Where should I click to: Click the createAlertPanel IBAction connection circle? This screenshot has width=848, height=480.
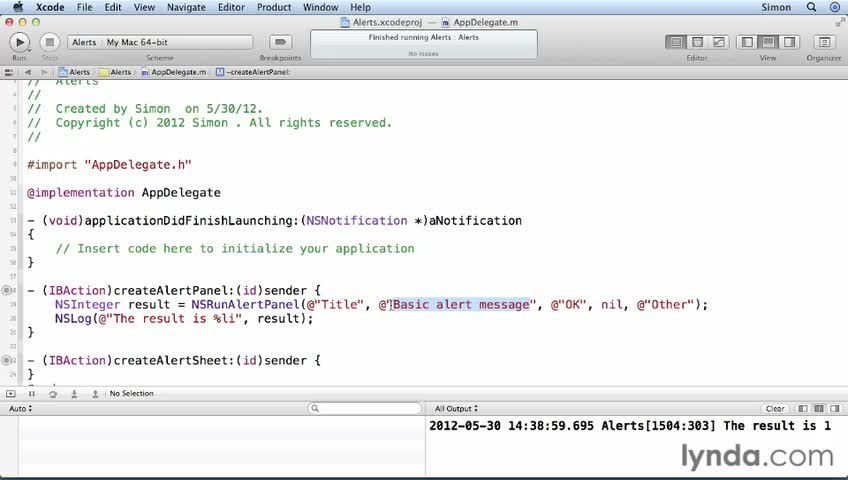(x=6, y=290)
